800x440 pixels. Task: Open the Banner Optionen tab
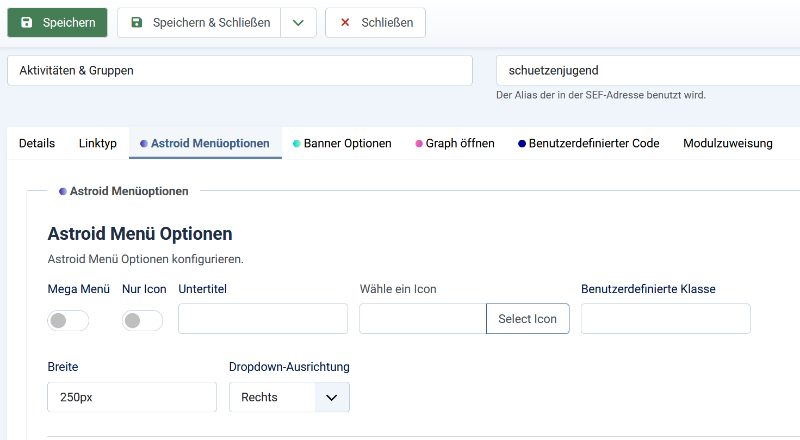coord(342,143)
